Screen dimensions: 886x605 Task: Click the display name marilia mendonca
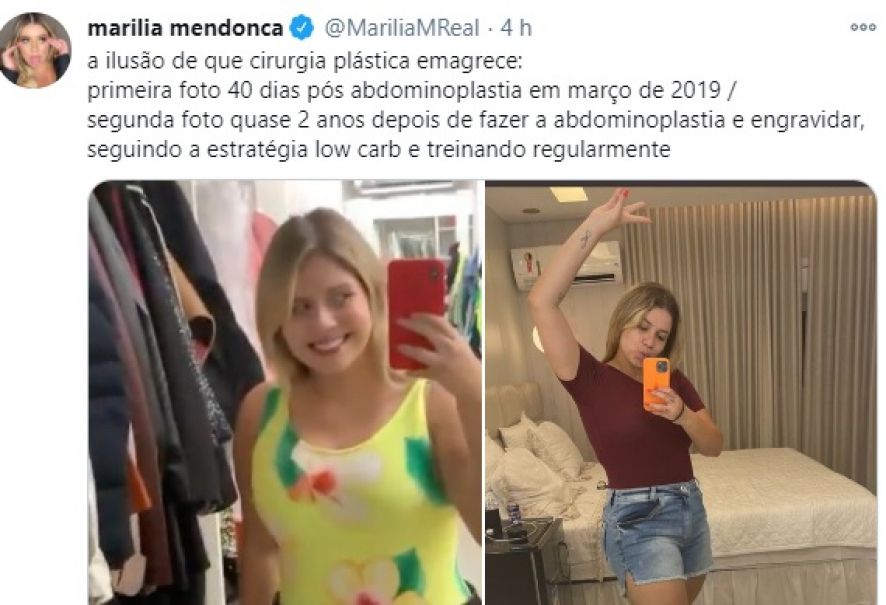[x=185, y=28]
